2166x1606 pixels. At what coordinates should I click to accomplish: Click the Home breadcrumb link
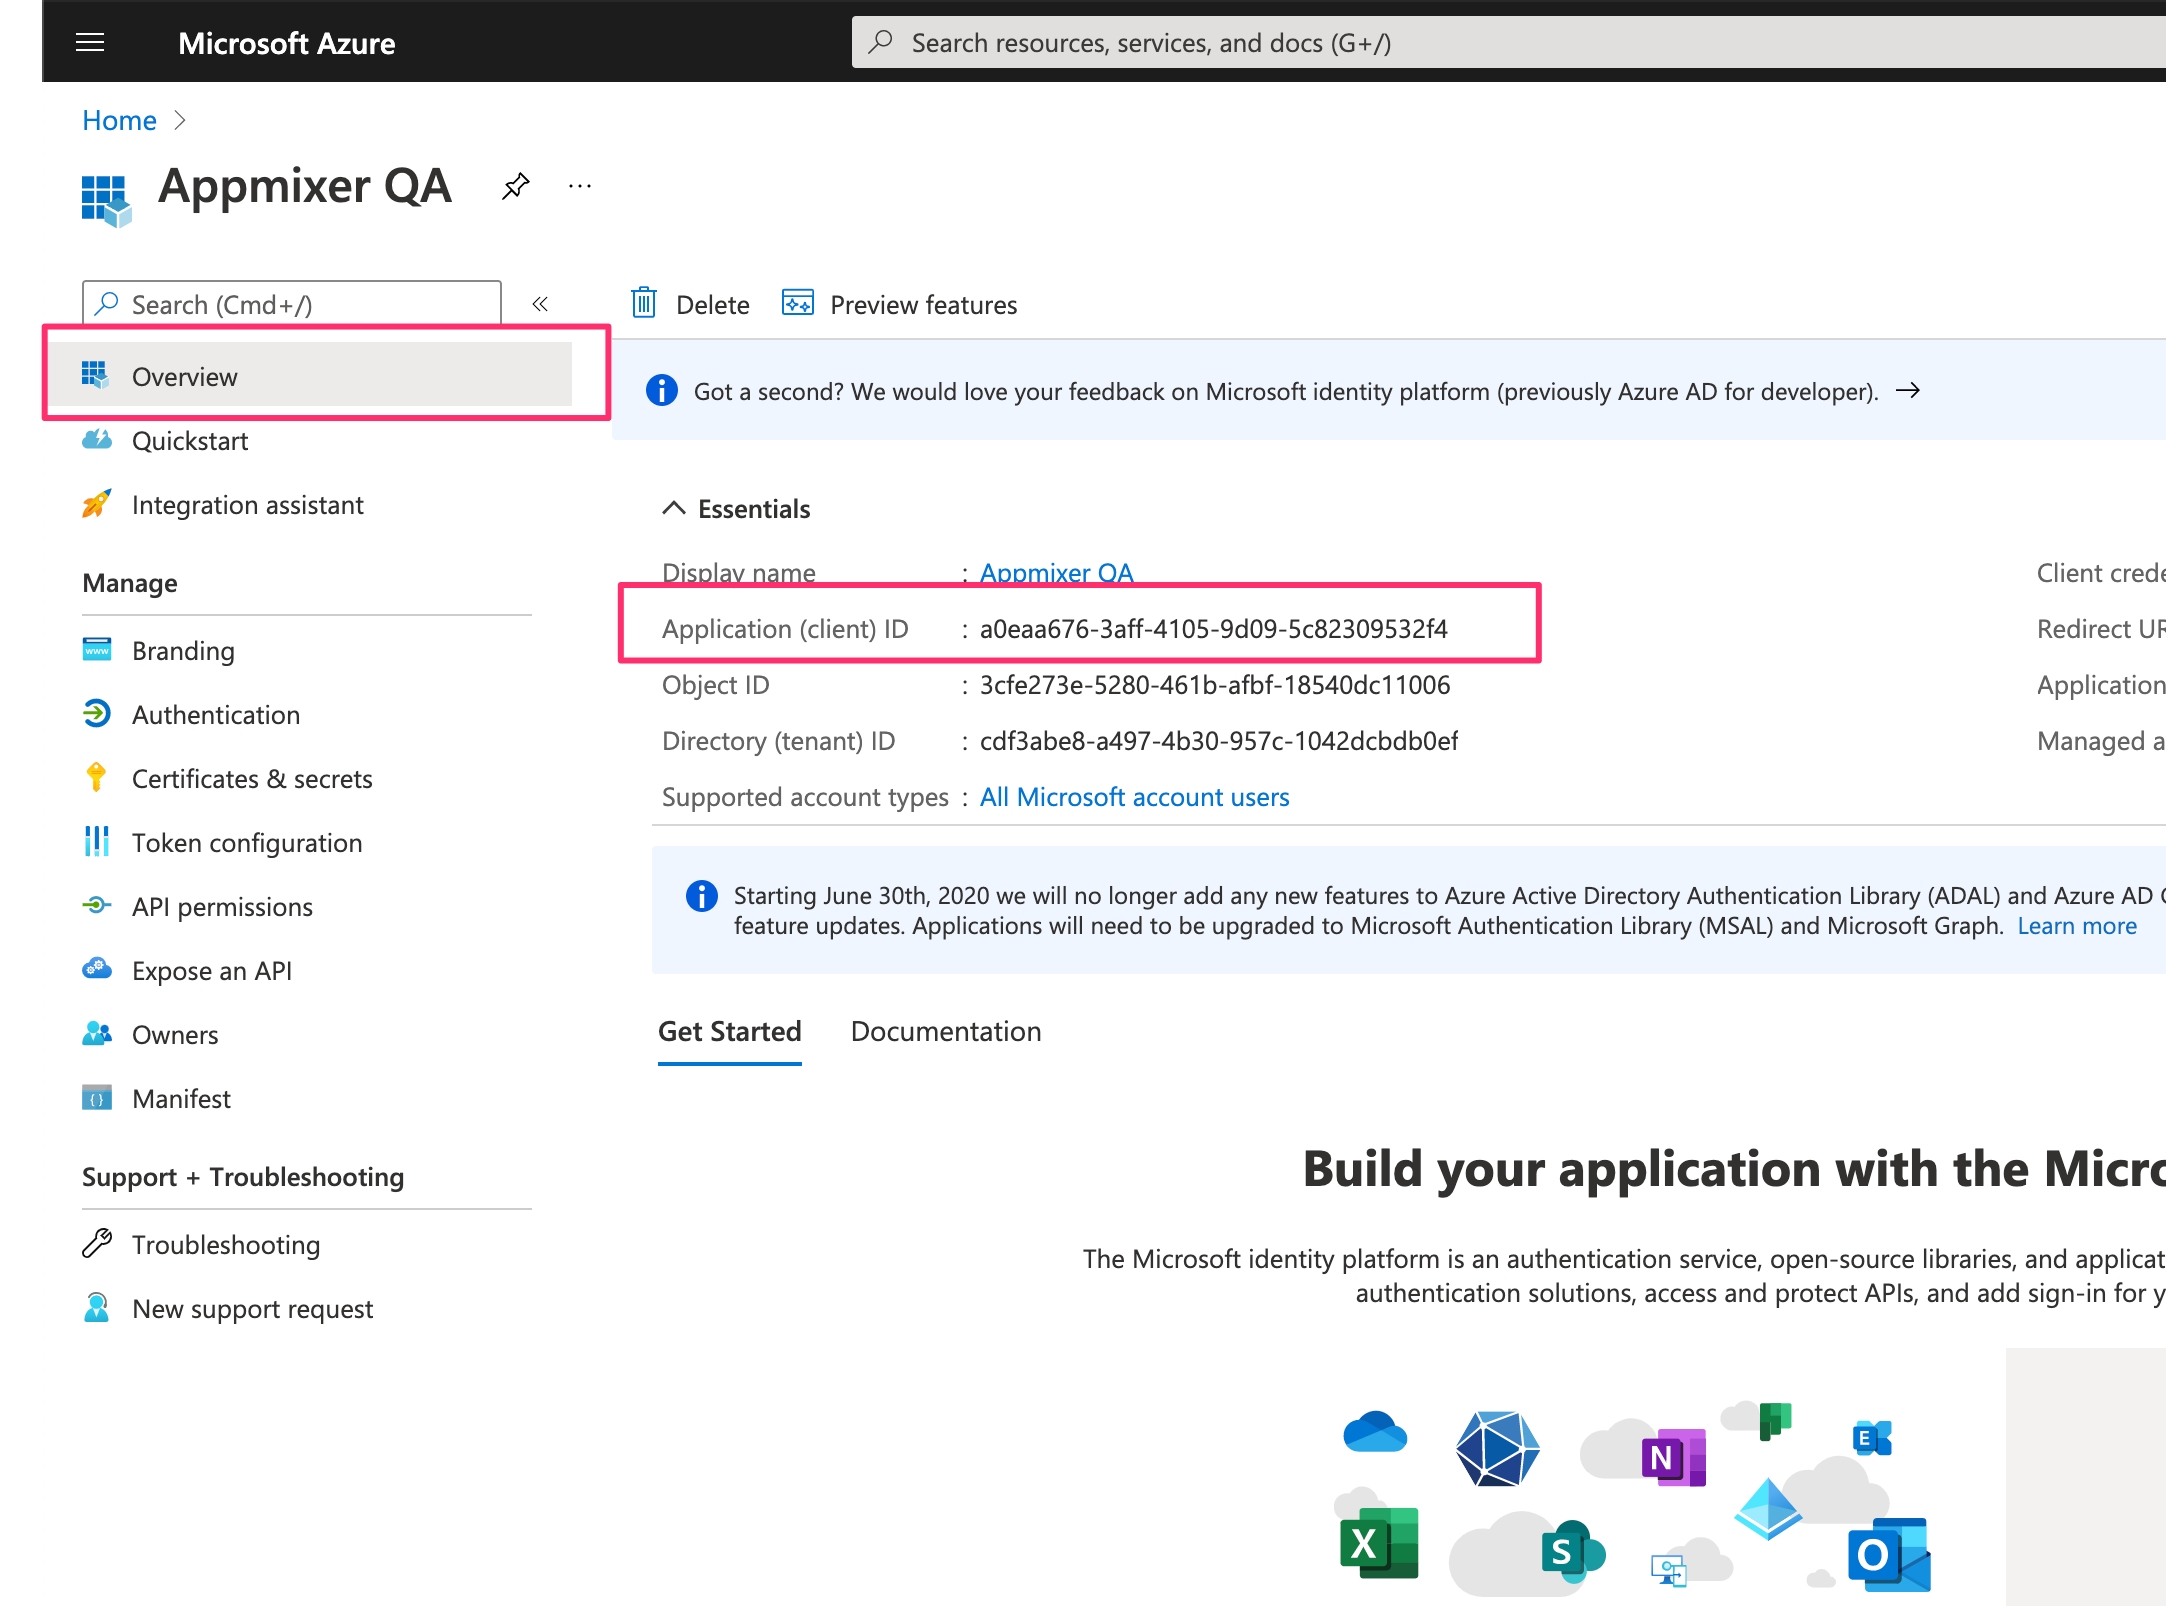click(119, 121)
